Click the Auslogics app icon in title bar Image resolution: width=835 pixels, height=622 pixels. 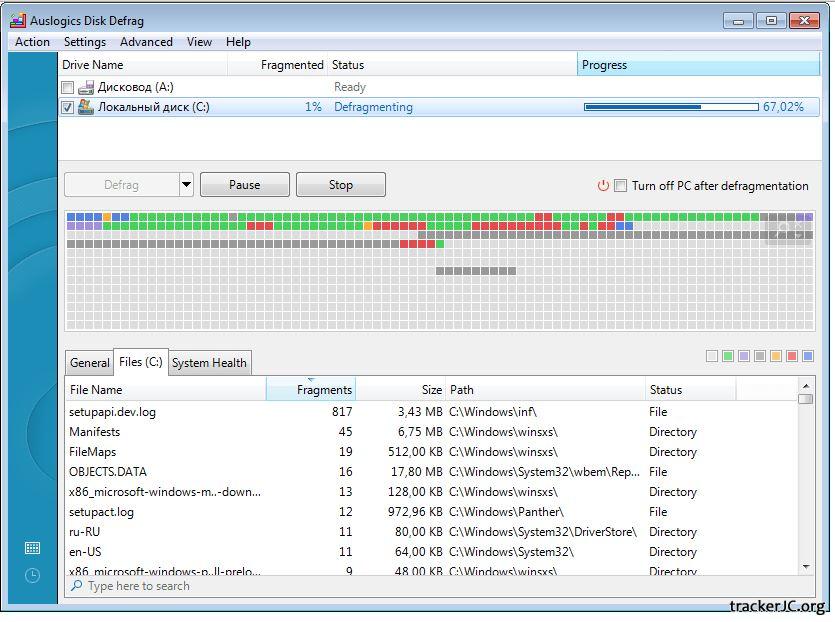click(x=17, y=20)
